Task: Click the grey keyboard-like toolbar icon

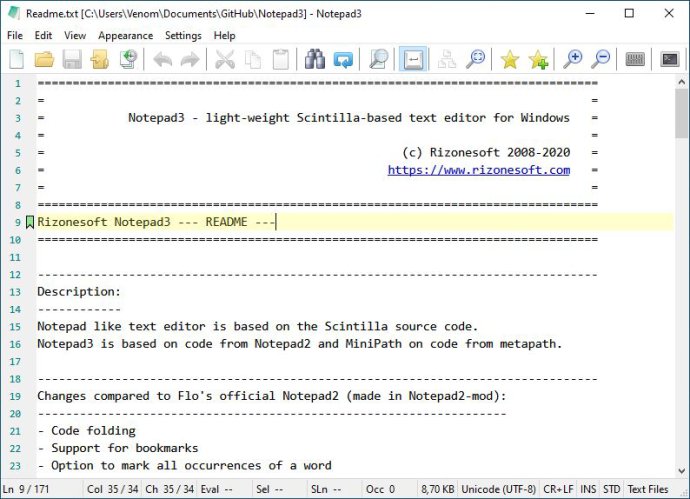Action: 635,59
